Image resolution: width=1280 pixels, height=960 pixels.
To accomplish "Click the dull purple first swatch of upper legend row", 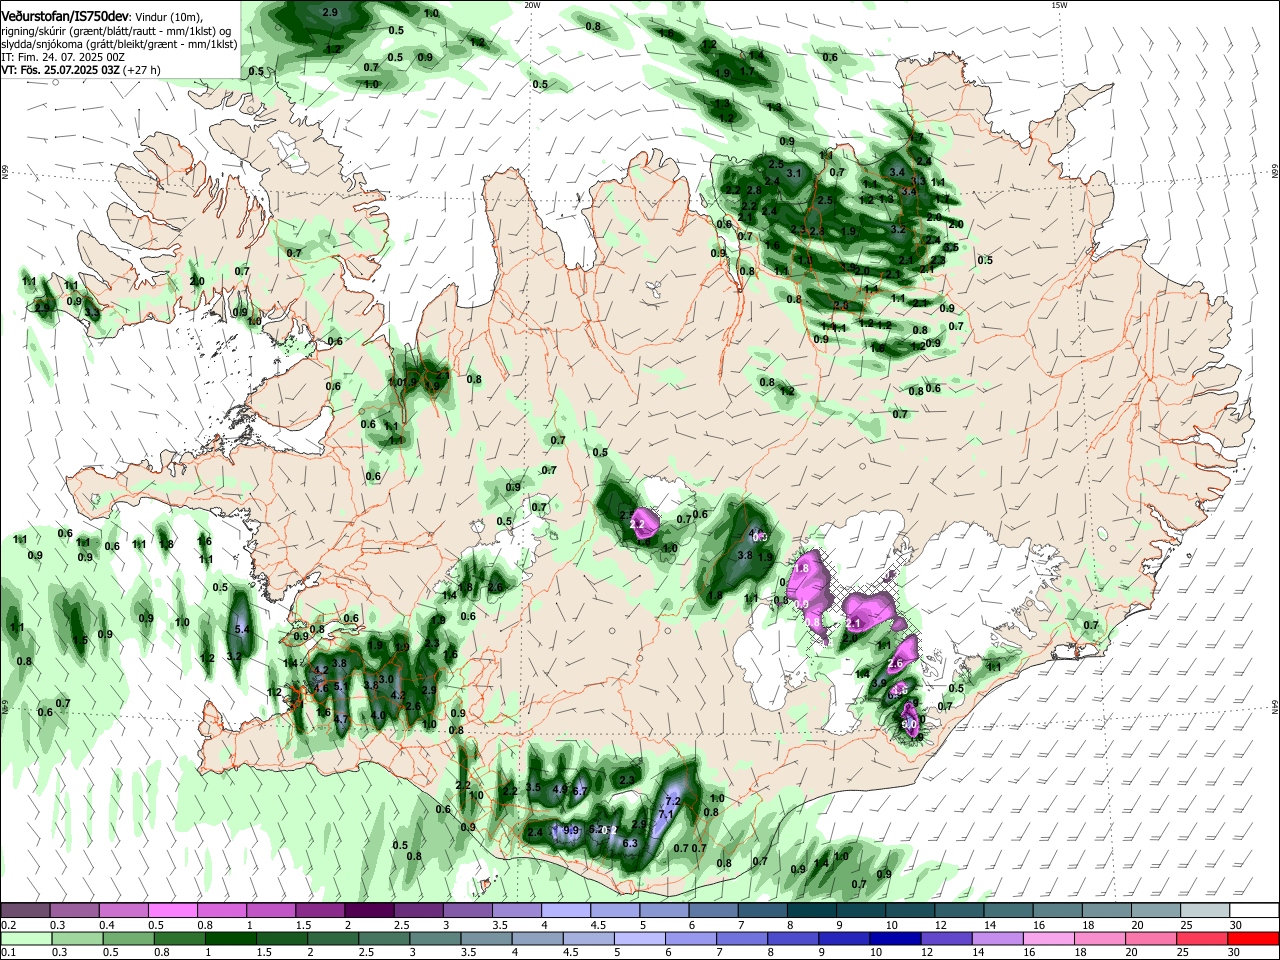I will 24,910.
